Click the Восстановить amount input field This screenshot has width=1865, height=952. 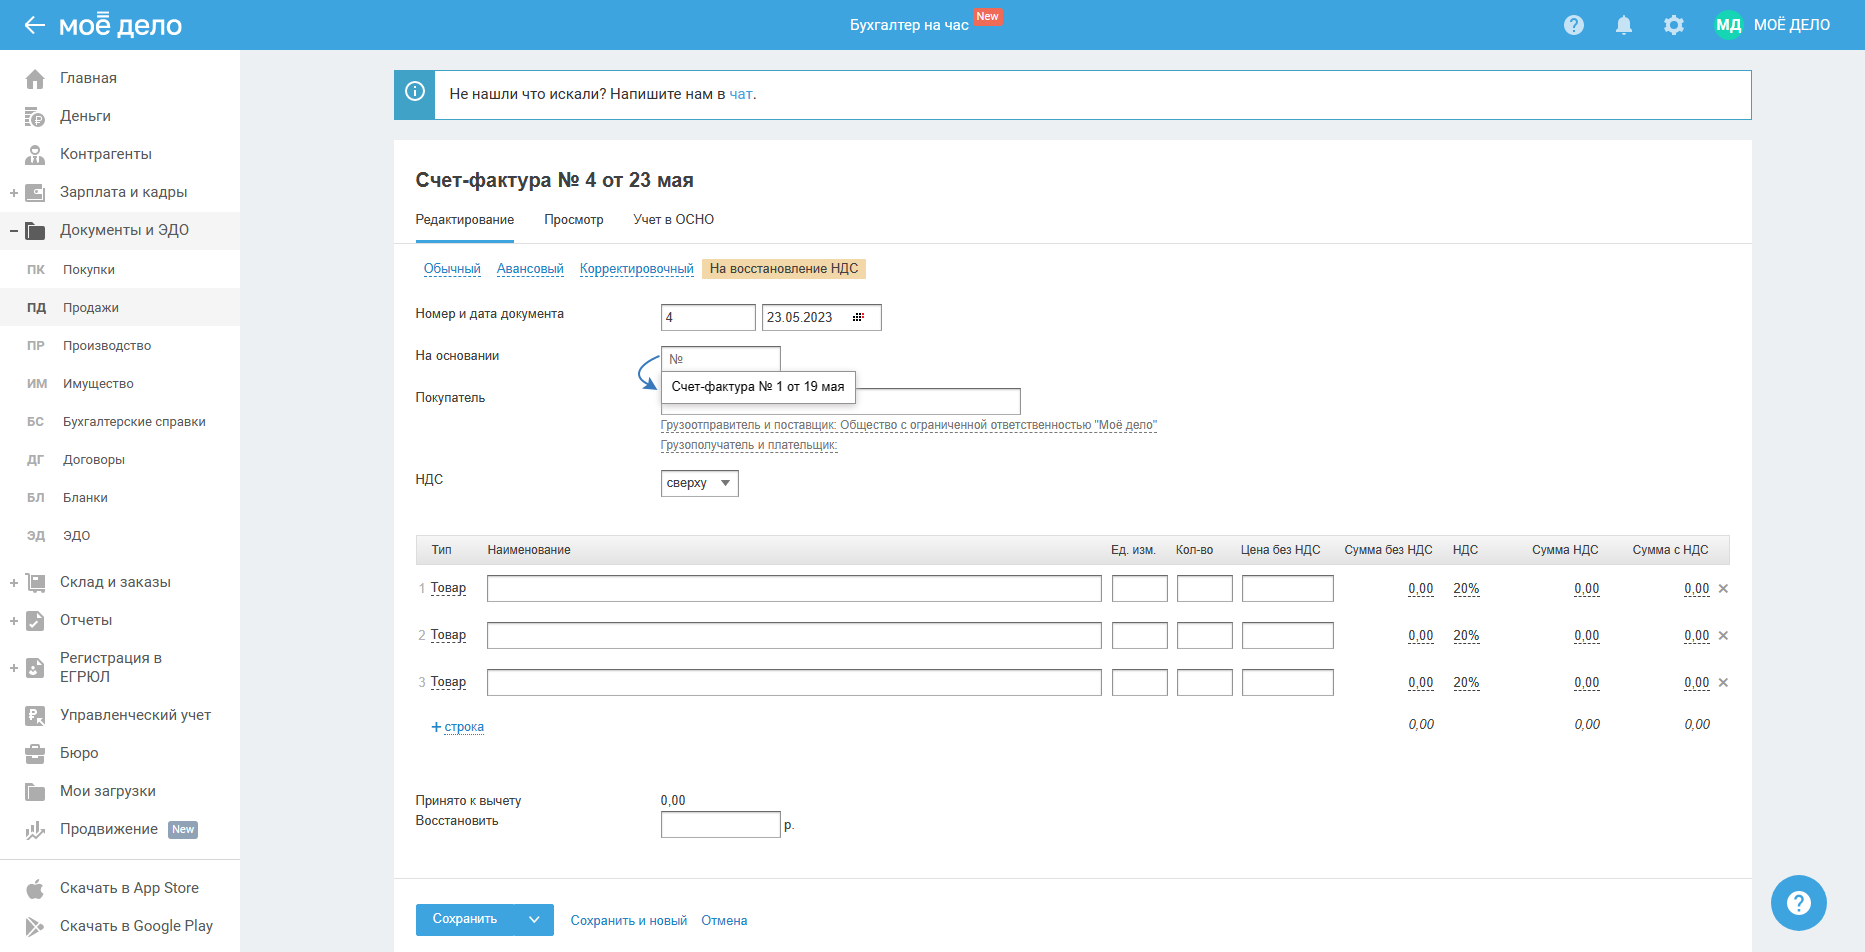(x=720, y=825)
